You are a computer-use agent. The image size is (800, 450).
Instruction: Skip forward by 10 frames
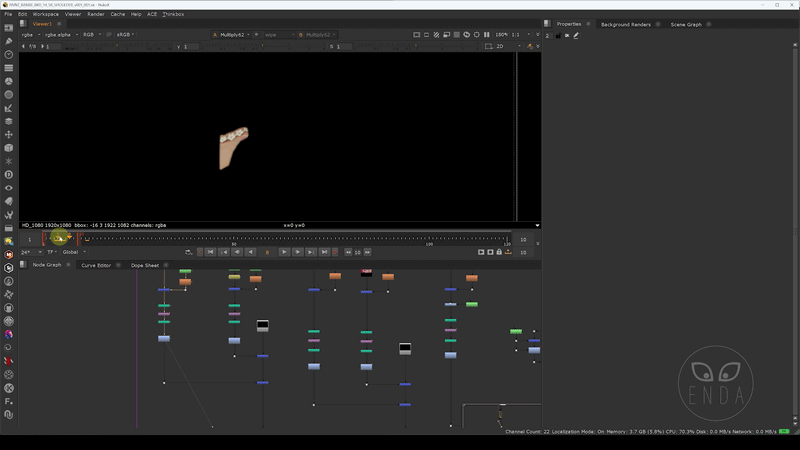(367, 252)
